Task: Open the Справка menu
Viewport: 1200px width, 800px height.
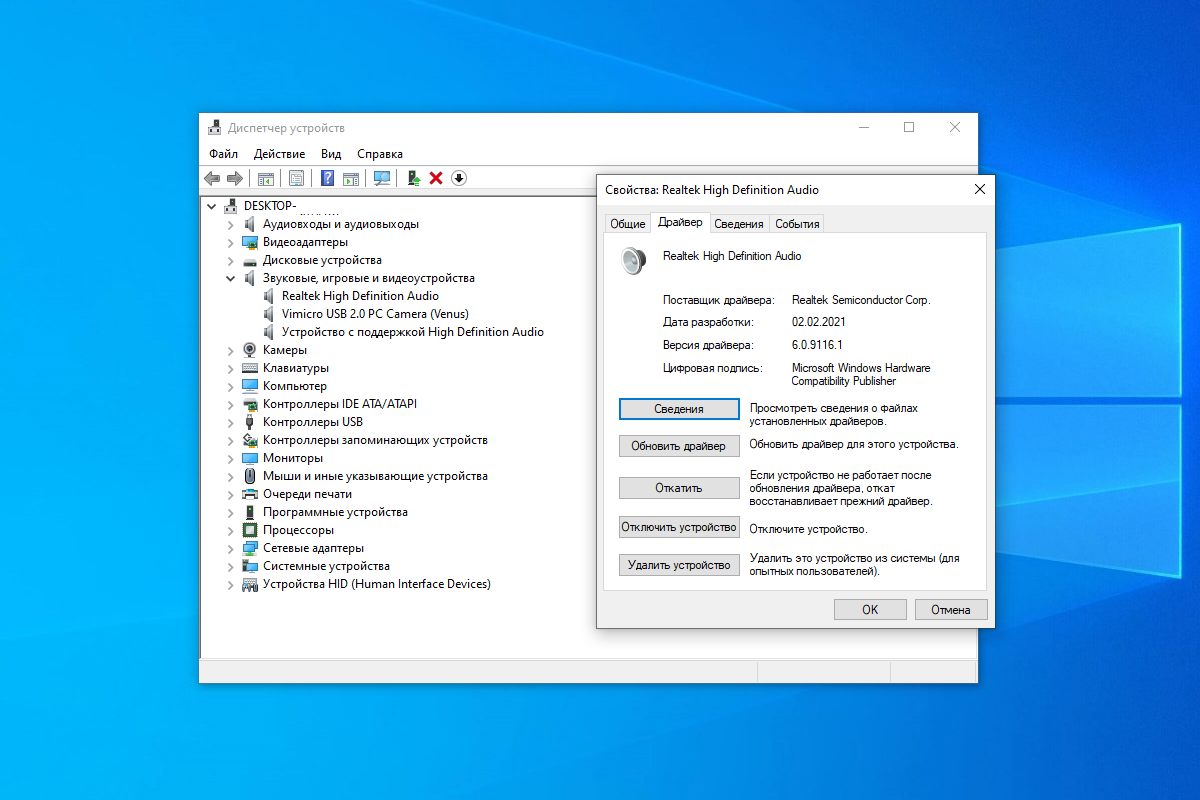Action: click(x=380, y=154)
